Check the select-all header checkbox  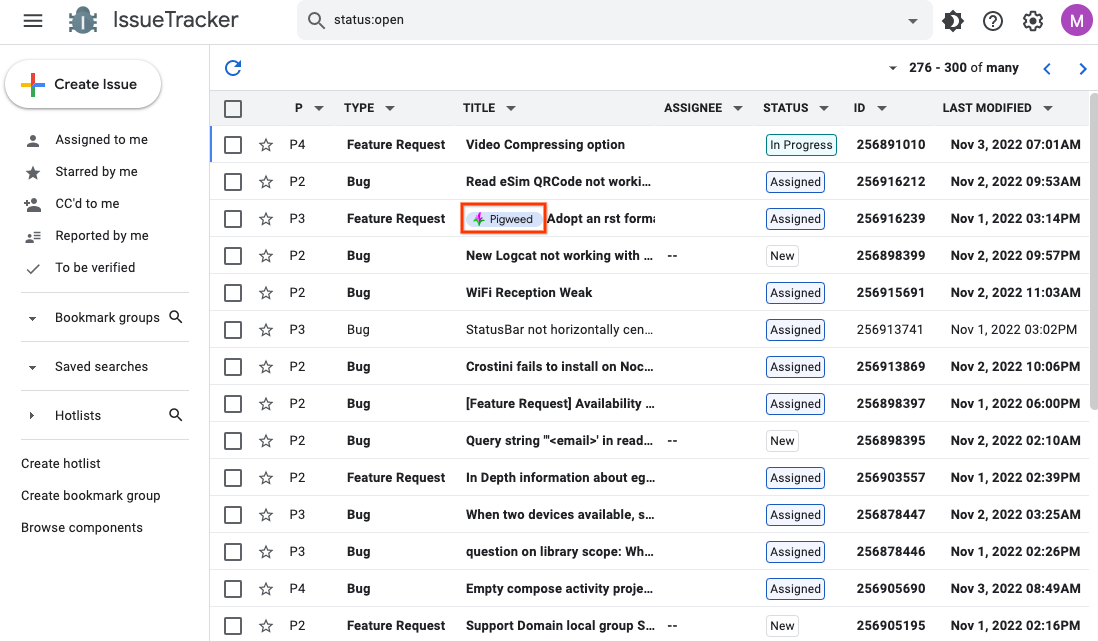233,109
